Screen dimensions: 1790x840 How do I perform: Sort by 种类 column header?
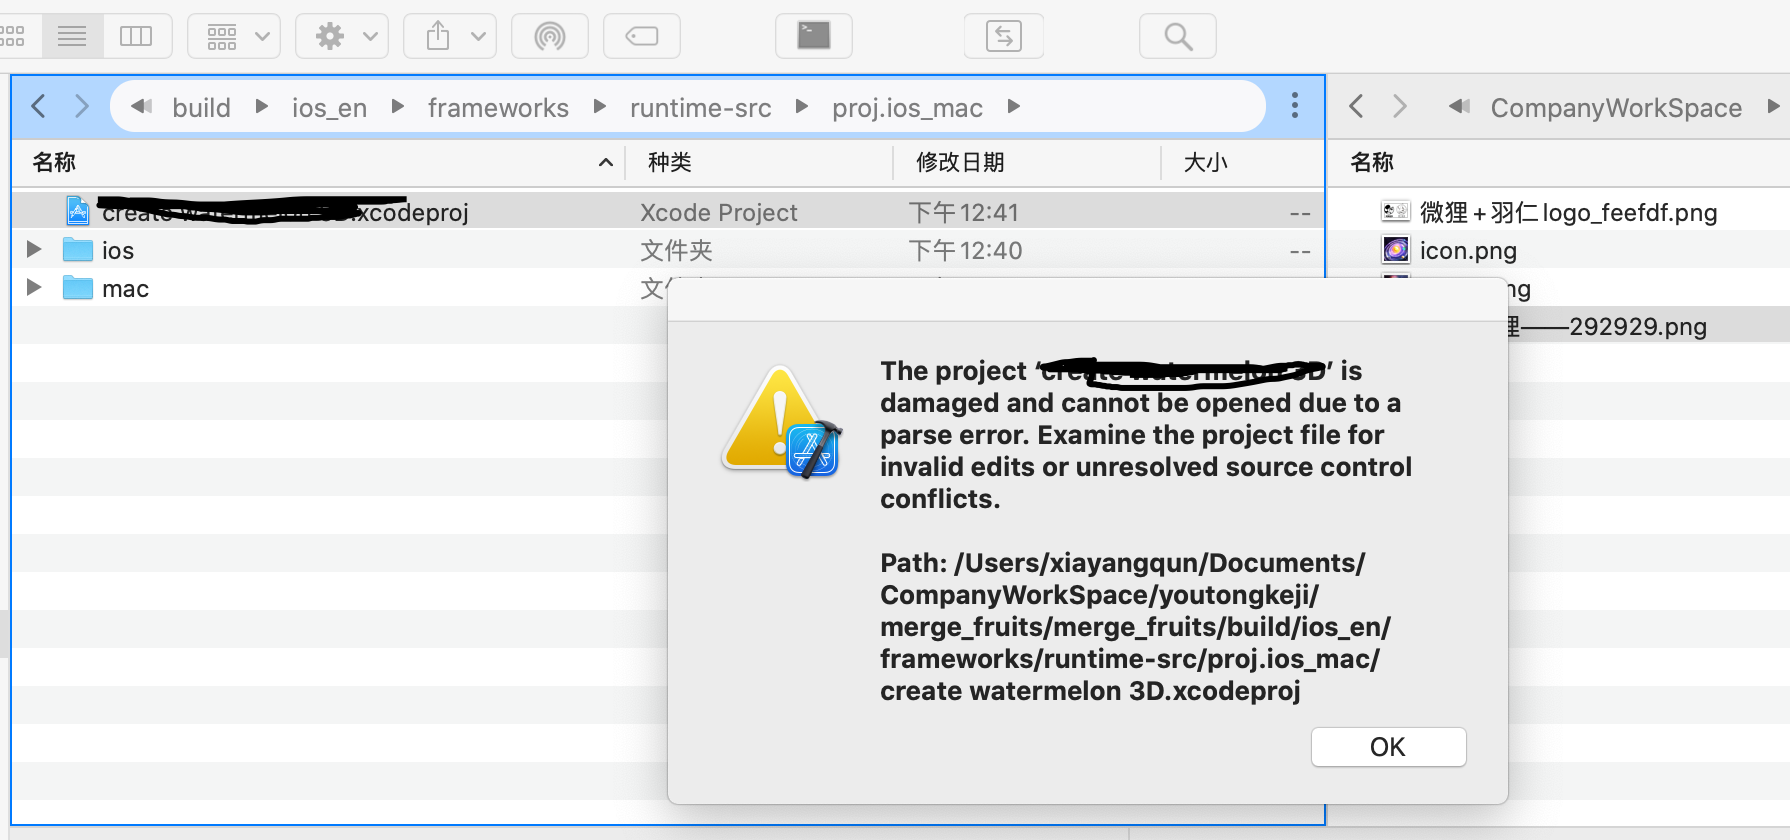coord(670,162)
